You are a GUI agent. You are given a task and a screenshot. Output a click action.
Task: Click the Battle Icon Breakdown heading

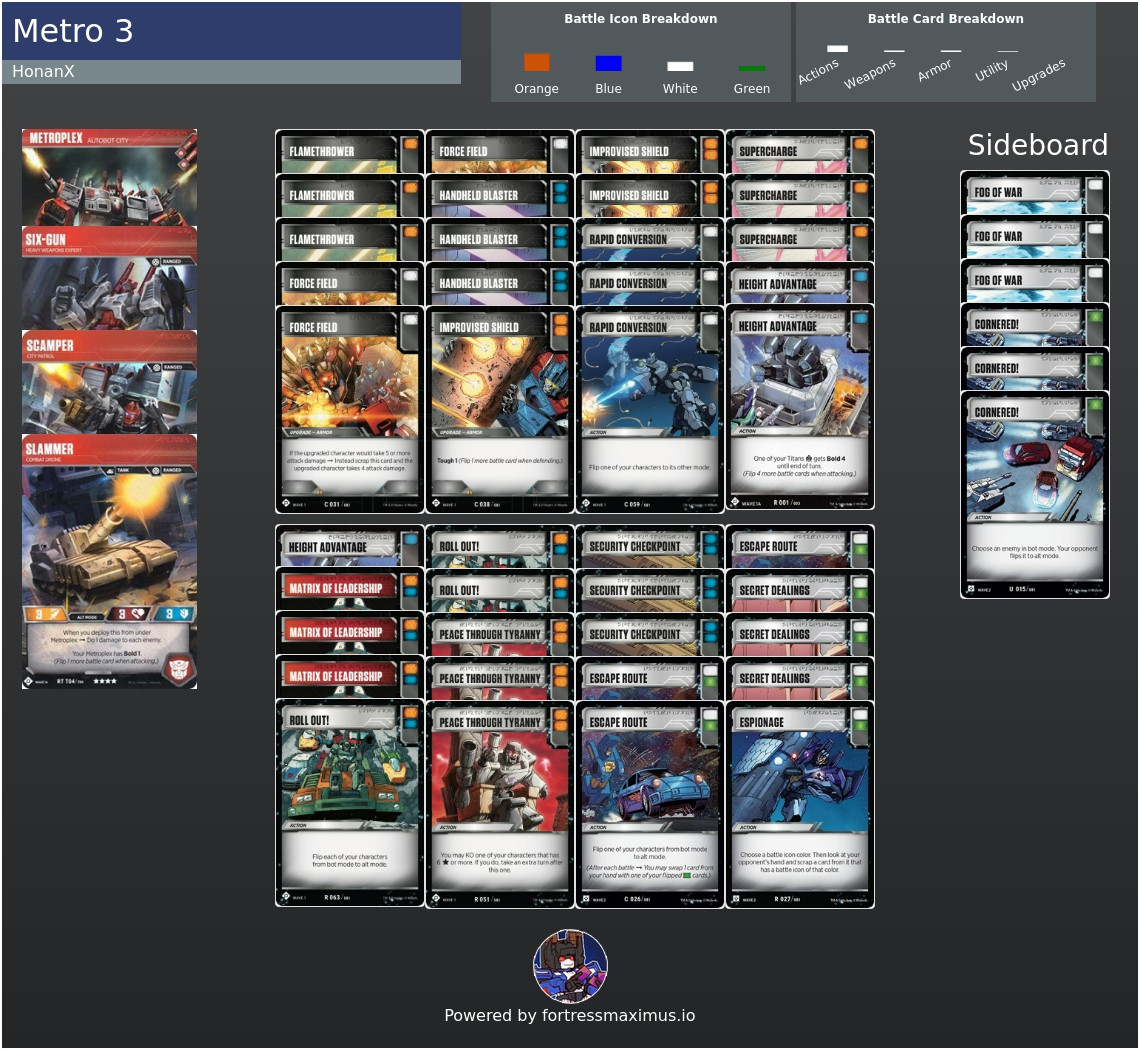(x=641, y=19)
